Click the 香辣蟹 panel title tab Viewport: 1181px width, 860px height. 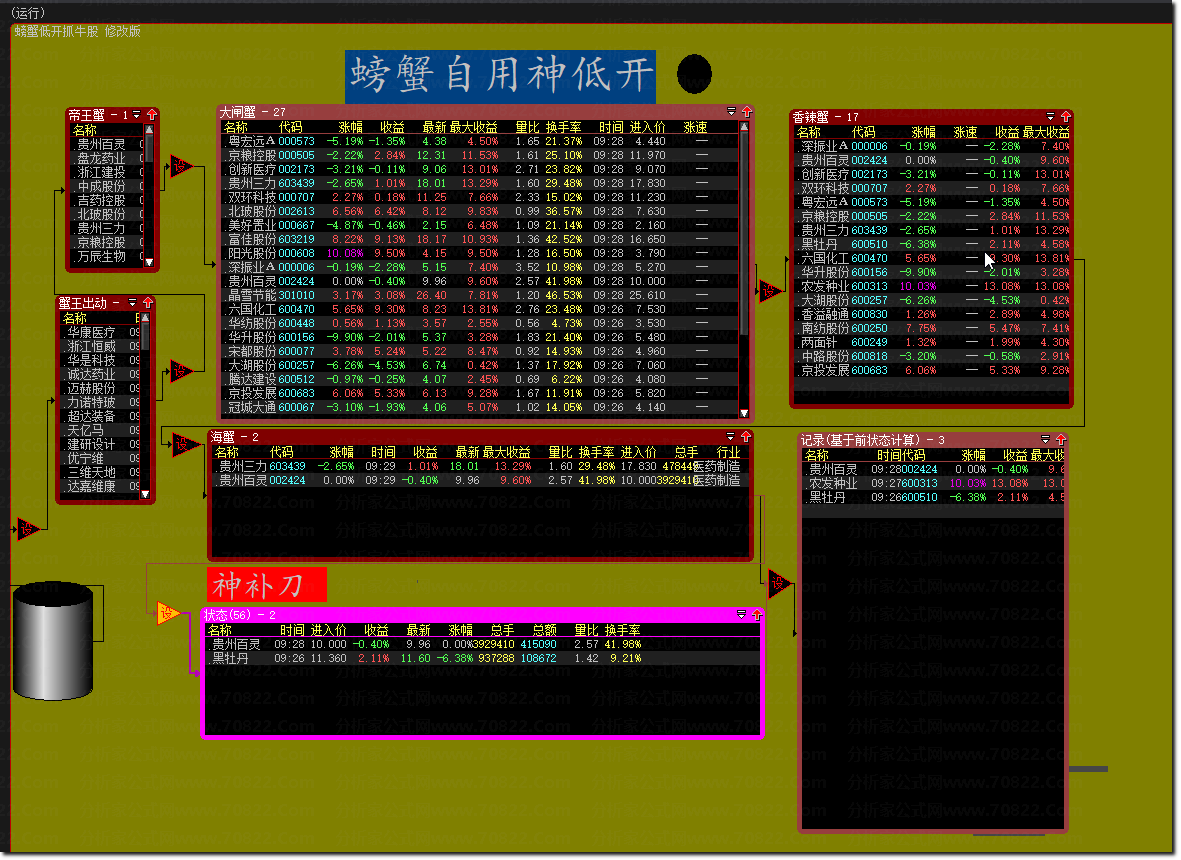coord(825,117)
